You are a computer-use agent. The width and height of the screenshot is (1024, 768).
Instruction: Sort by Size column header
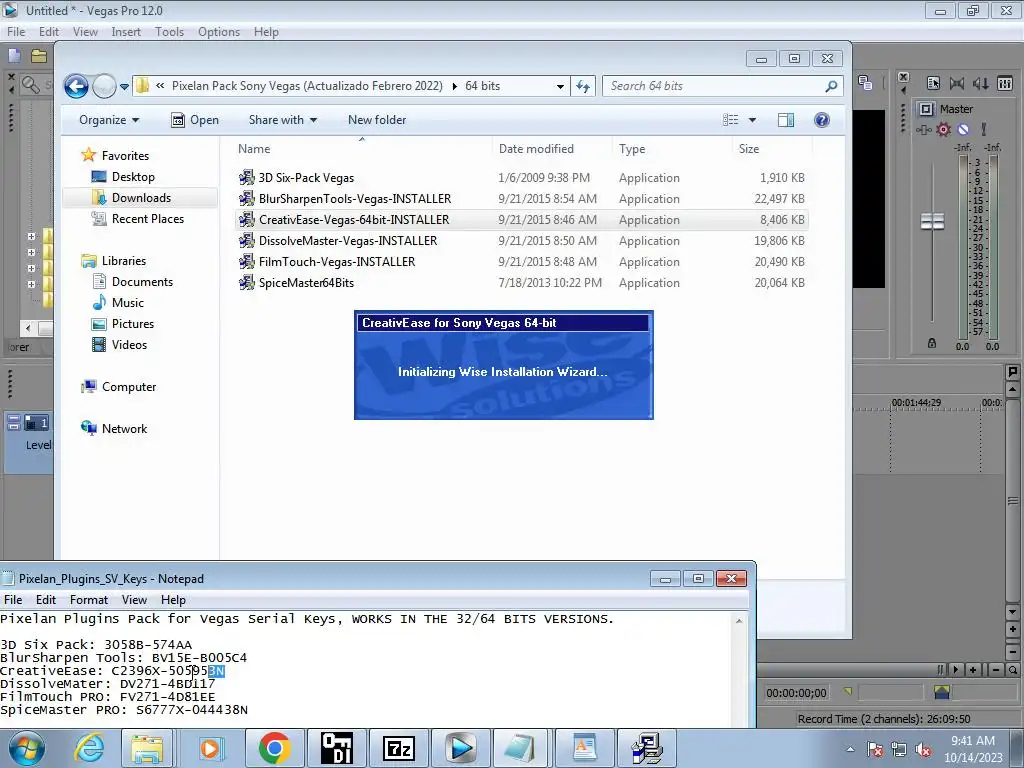[x=749, y=149]
